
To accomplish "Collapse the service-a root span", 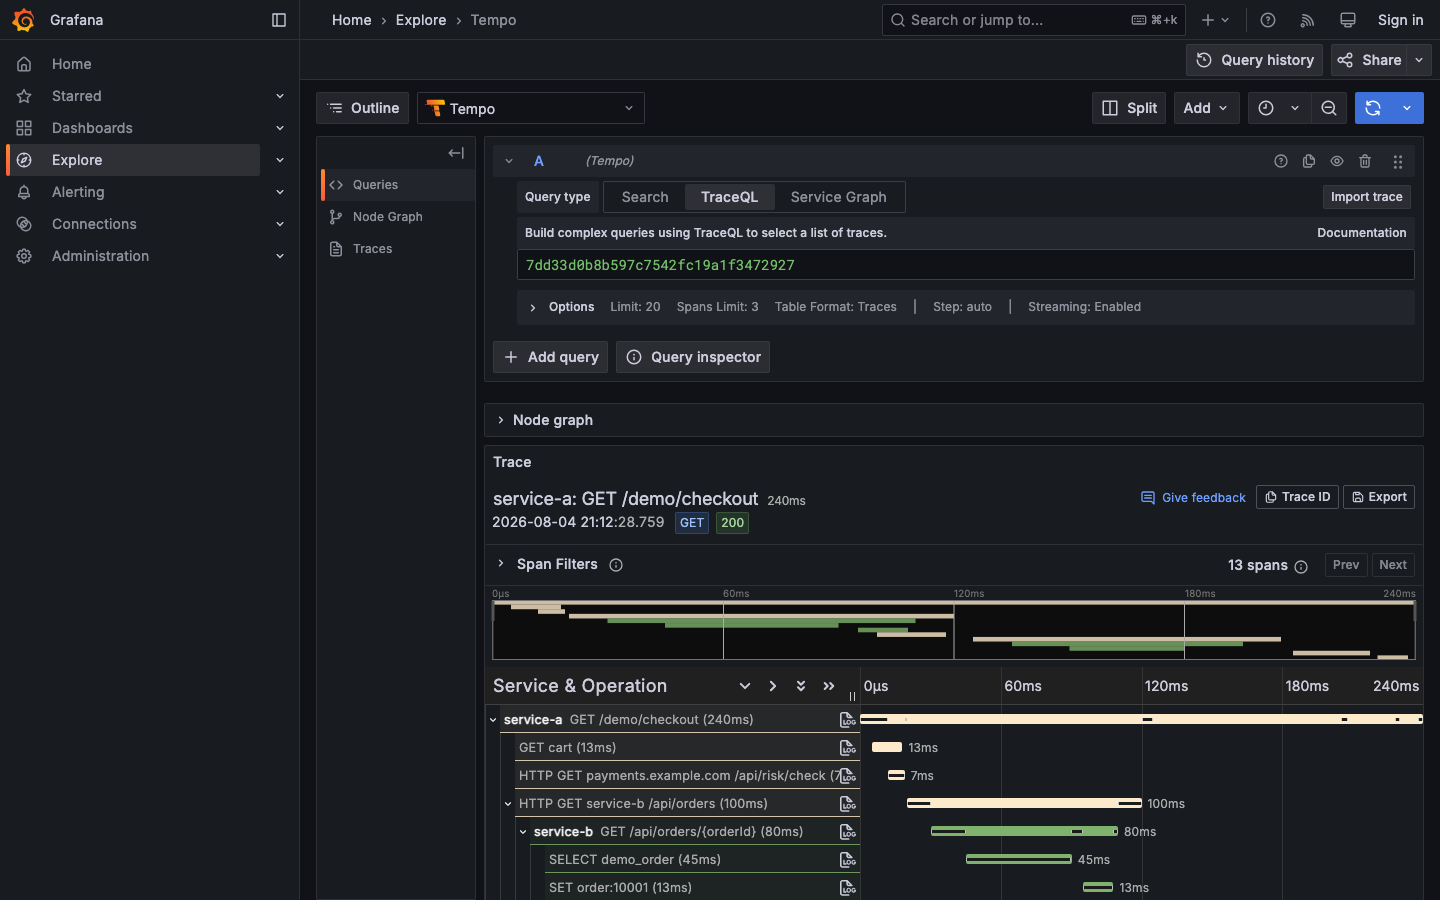I will pos(493,720).
